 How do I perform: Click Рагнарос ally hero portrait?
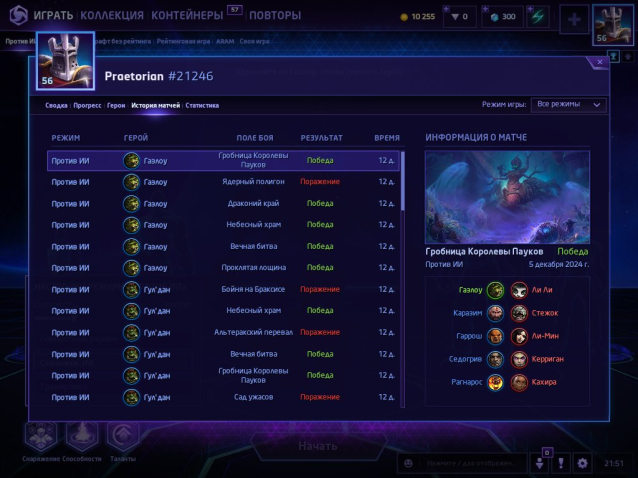tap(495, 382)
